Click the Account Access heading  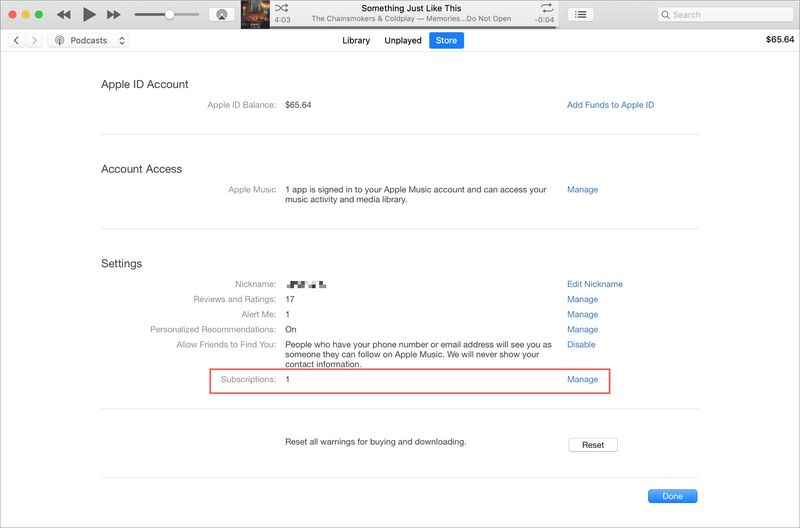coord(141,169)
